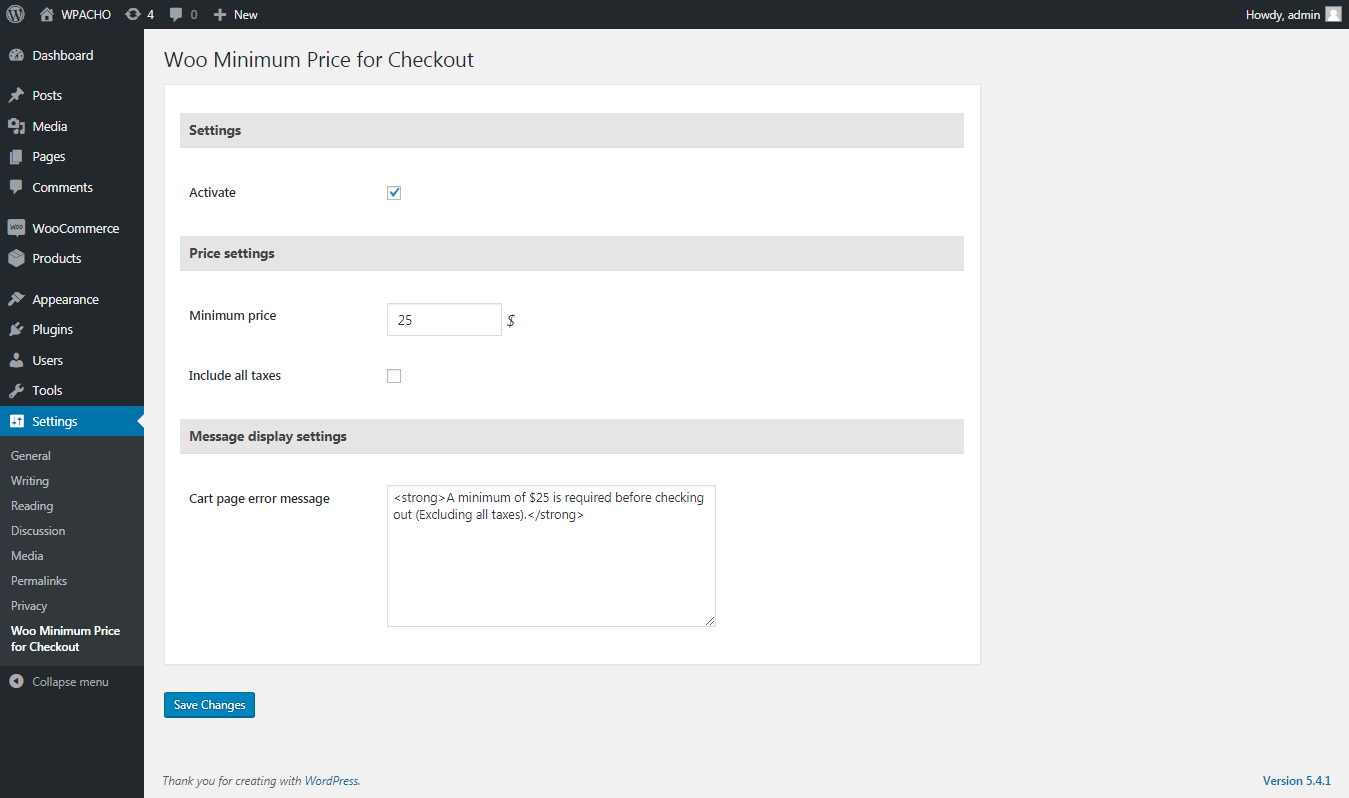The image size is (1349, 798).
Task: Go to the General settings submenu
Action: point(31,456)
